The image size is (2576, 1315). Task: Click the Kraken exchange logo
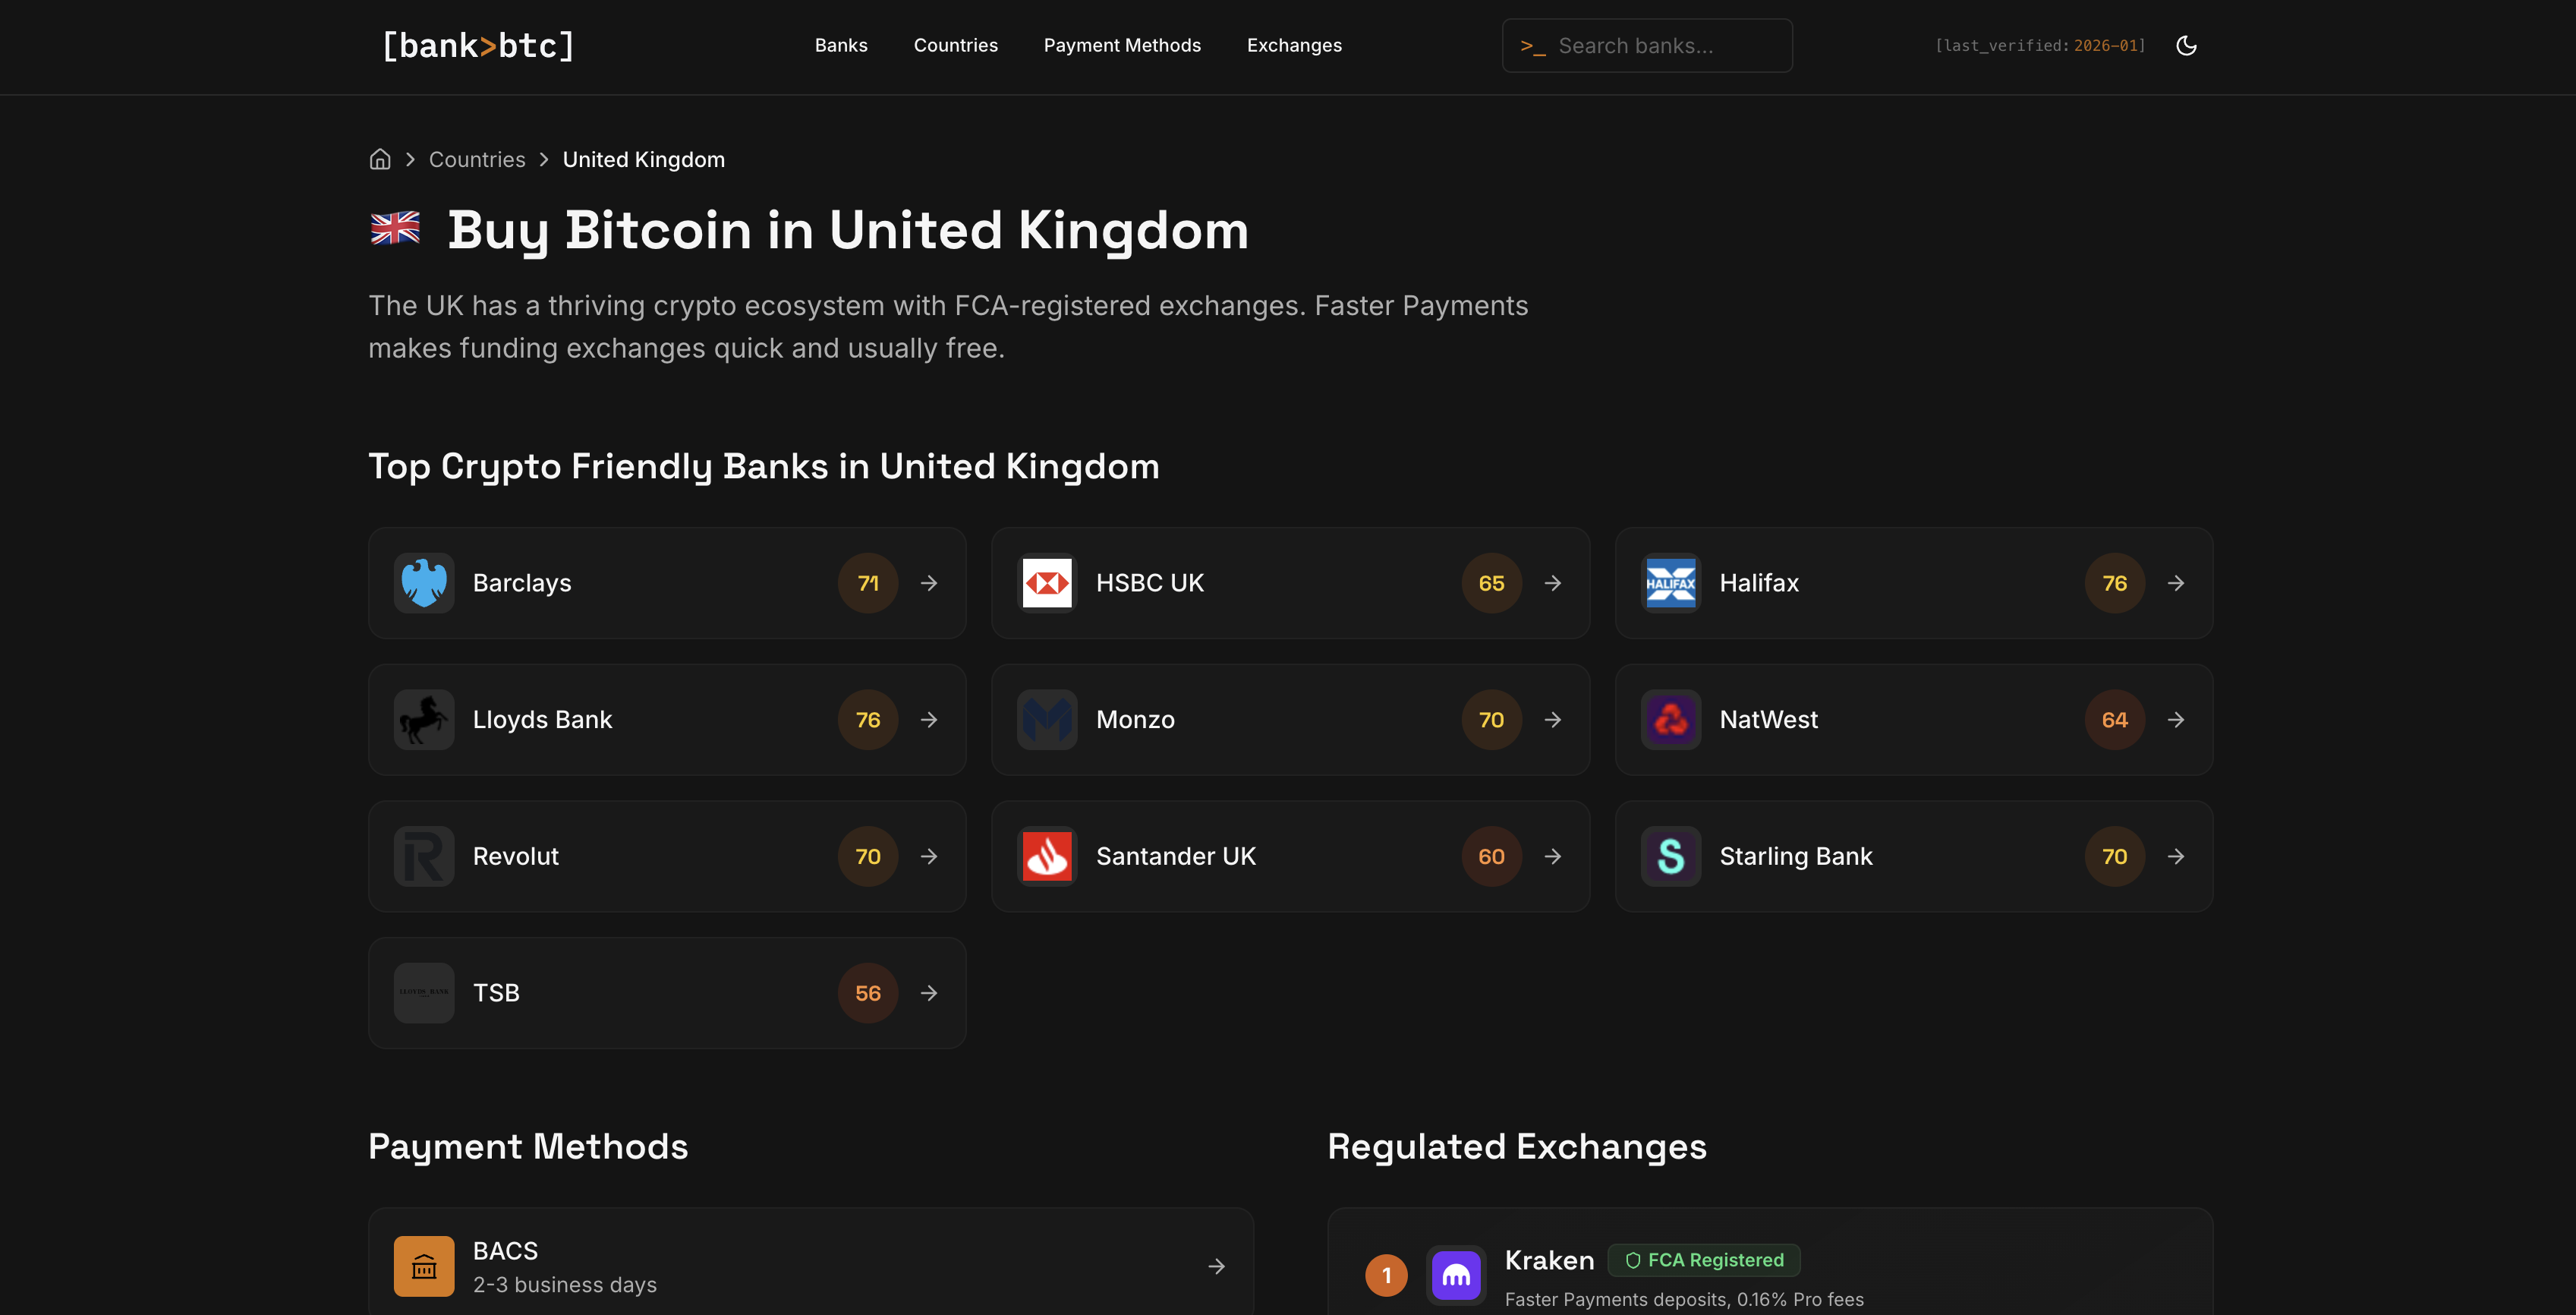tap(1456, 1275)
